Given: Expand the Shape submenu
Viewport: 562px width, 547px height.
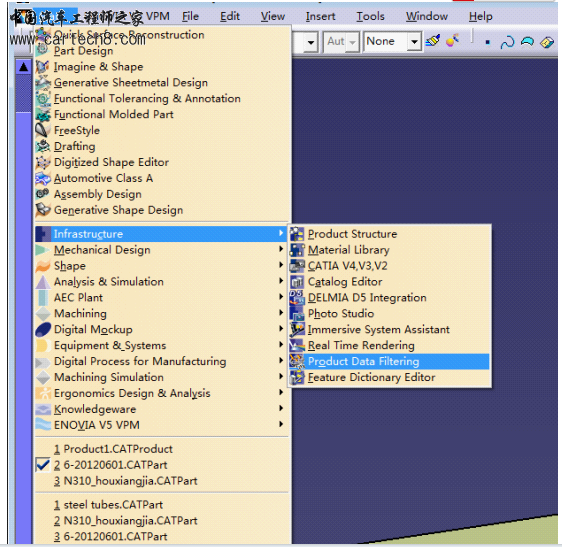Looking at the screenshot, I should (161, 266).
